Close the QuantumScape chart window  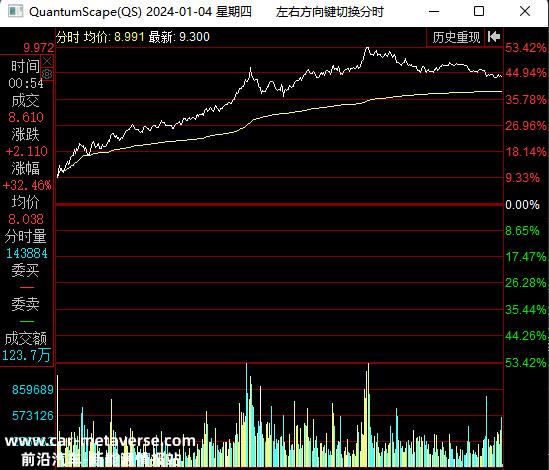click(x=525, y=12)
